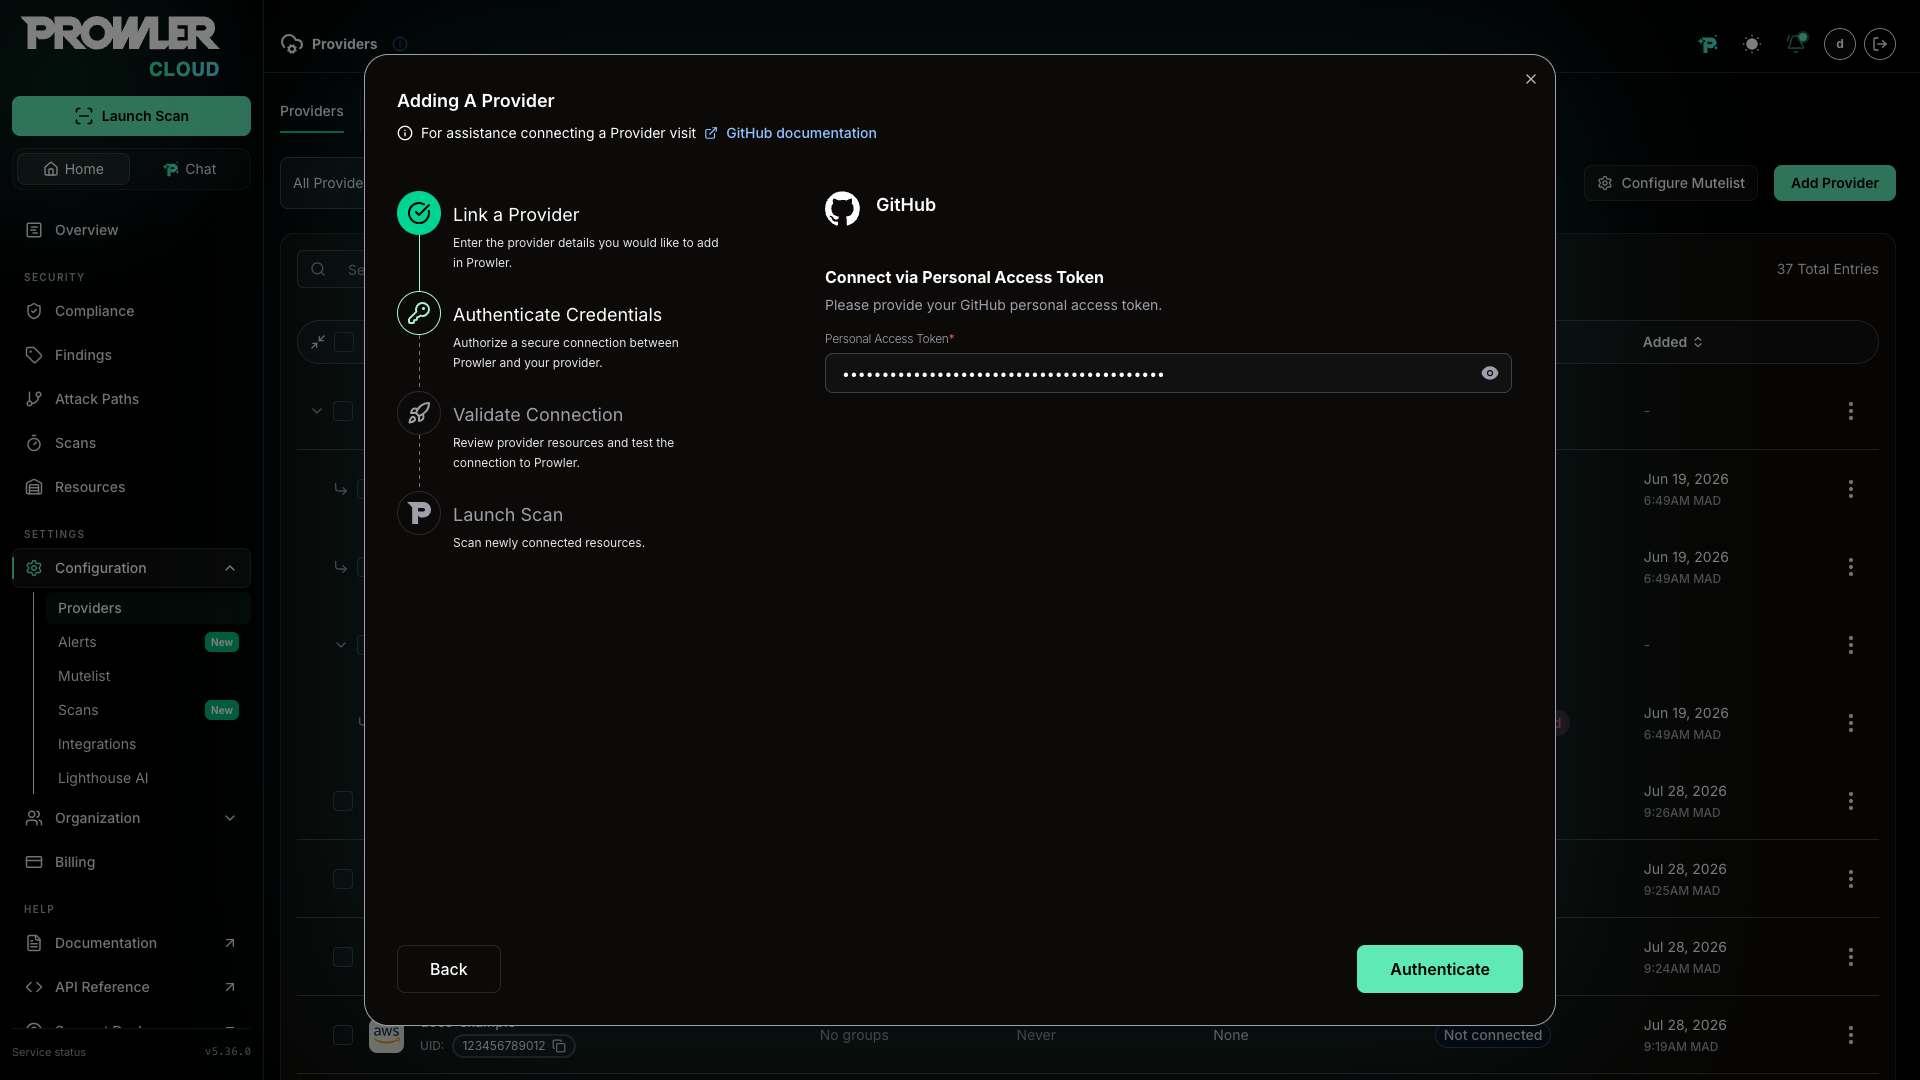1920x1080 pixels.
Task: Focus the Personal Access Token field
Action: 1167,373
